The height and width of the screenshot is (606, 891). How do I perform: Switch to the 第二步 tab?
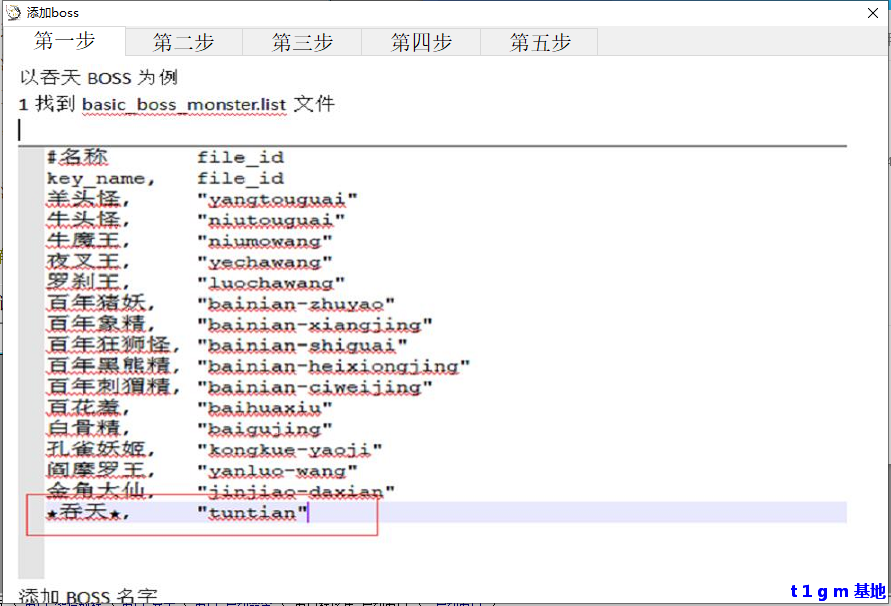tap(183, 43)
